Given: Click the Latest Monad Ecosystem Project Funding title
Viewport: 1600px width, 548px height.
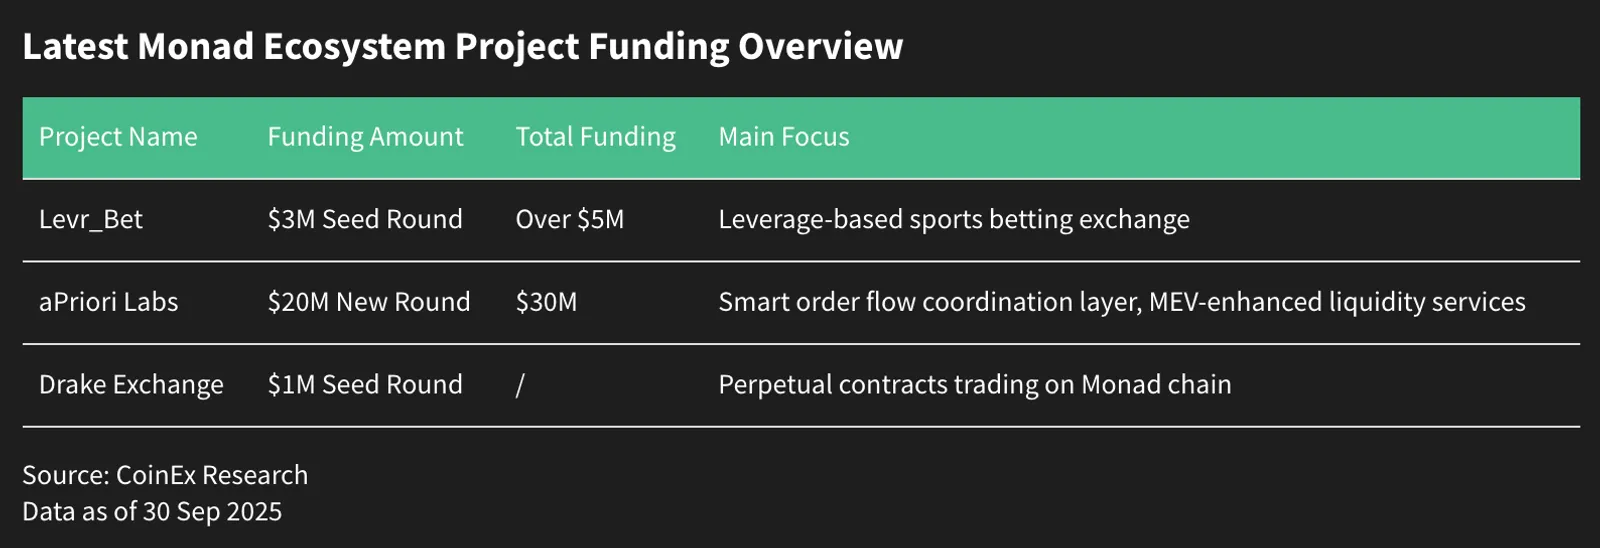Looking at the screenshot, I should click(462, 47).
